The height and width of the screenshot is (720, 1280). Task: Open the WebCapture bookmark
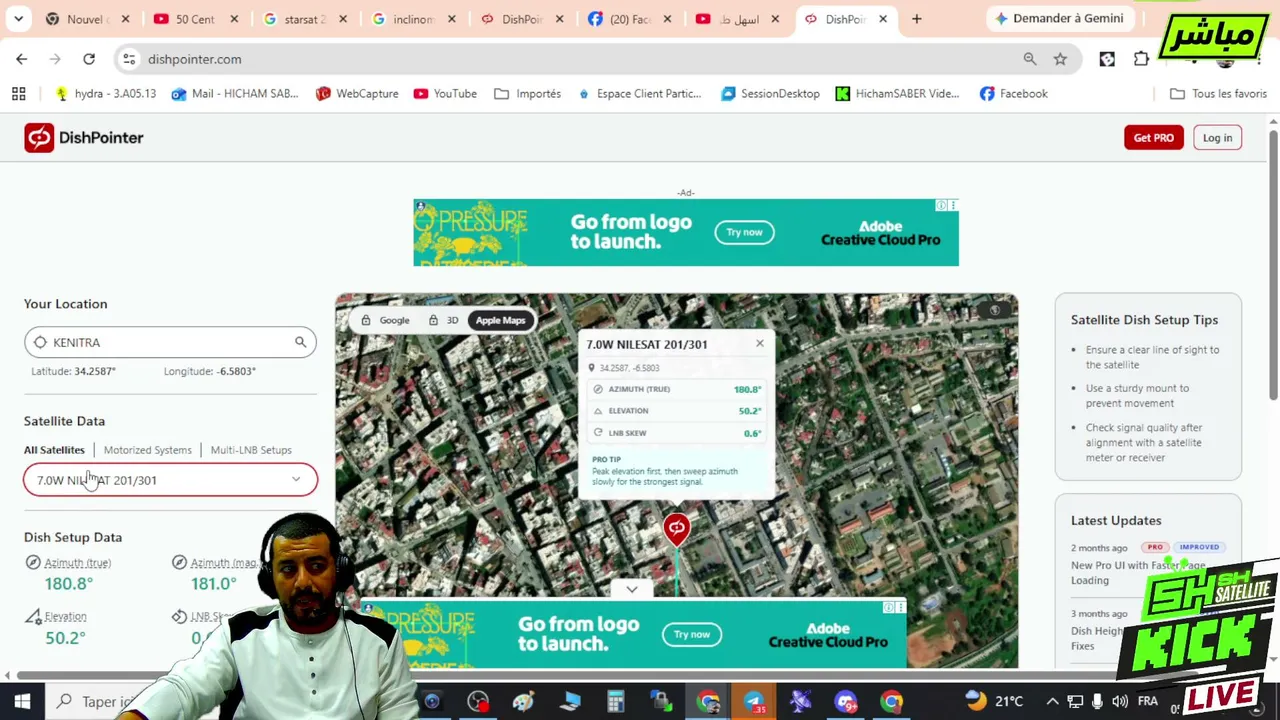click(x=357, y=94)
